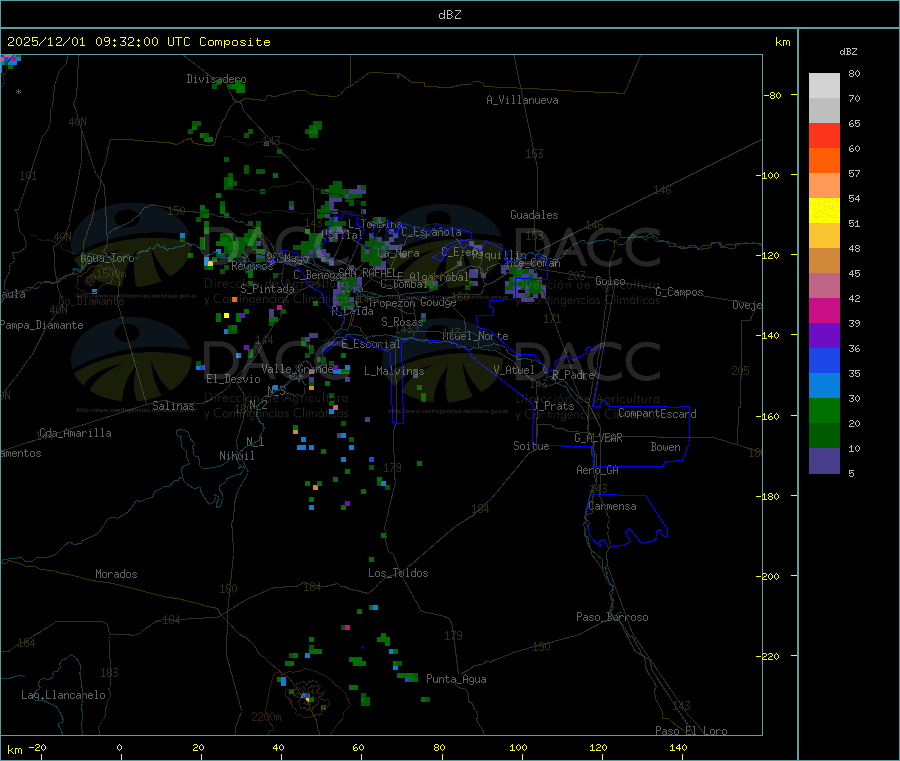Click the S_Pintada location label
This screenshot has height=761, width=900.
pyautogui.click(x=267, y=289)
